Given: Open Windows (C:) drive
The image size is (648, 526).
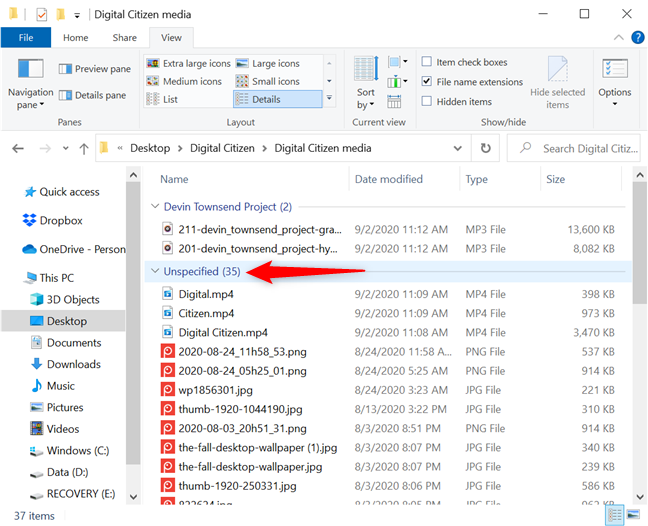Looking at the screenshot, I should coord(69,450).
